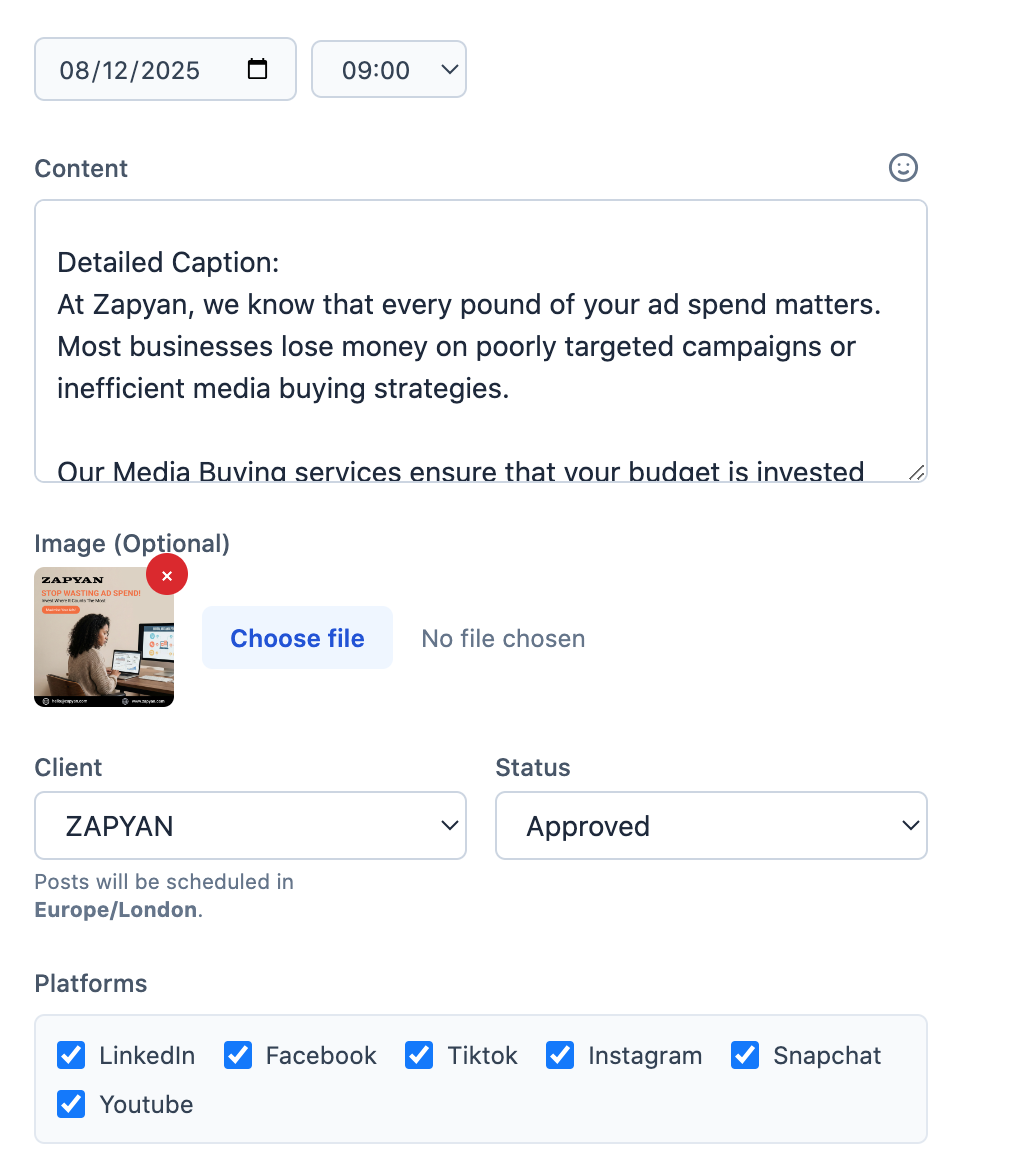Expand the Client dropdown showing ZAPYAN
1024x1164 pixels.
click(250, 826)
